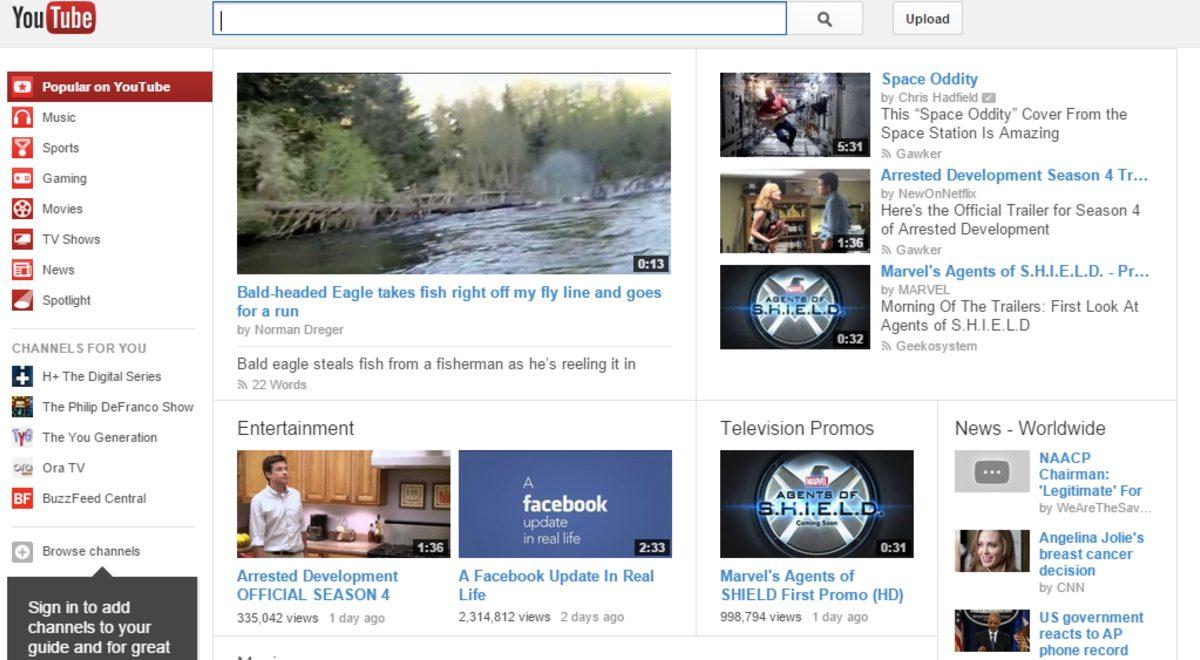1200x660 pixels.
Task: Open the Chris Hadfield channel link
Action: [938, 98]
